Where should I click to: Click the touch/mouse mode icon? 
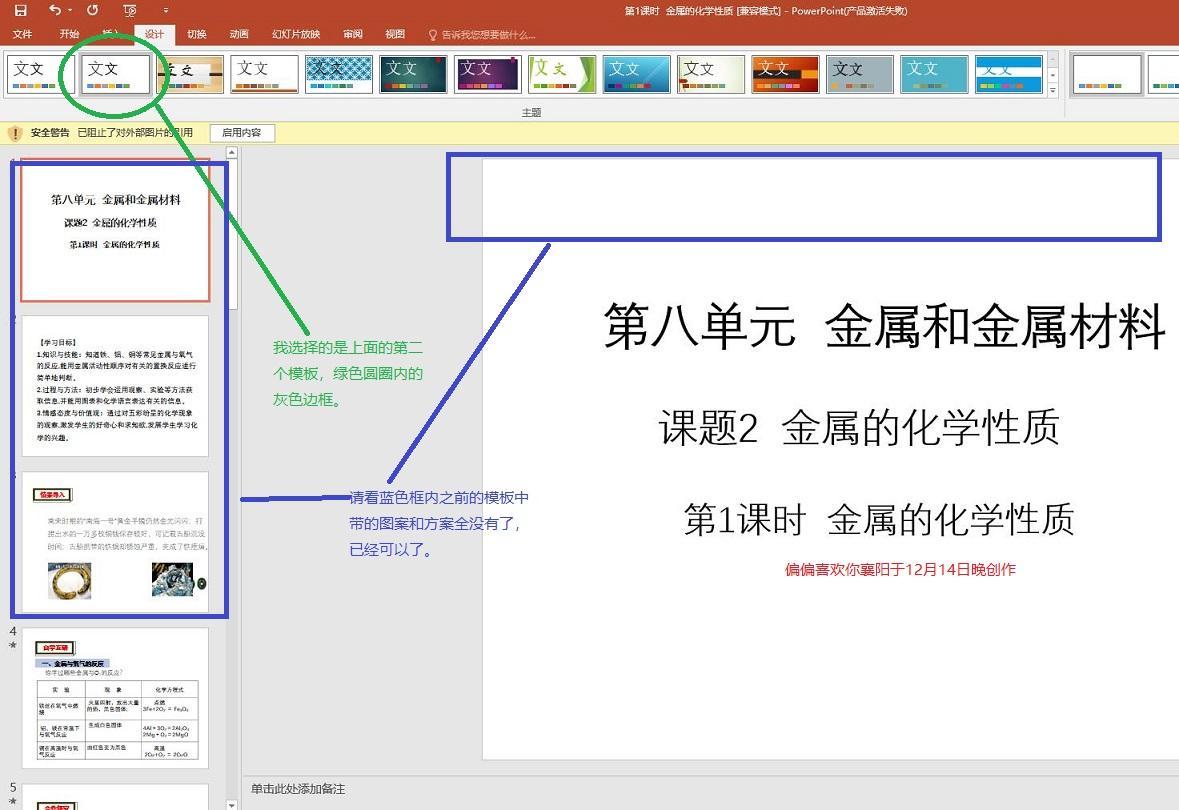128,11
